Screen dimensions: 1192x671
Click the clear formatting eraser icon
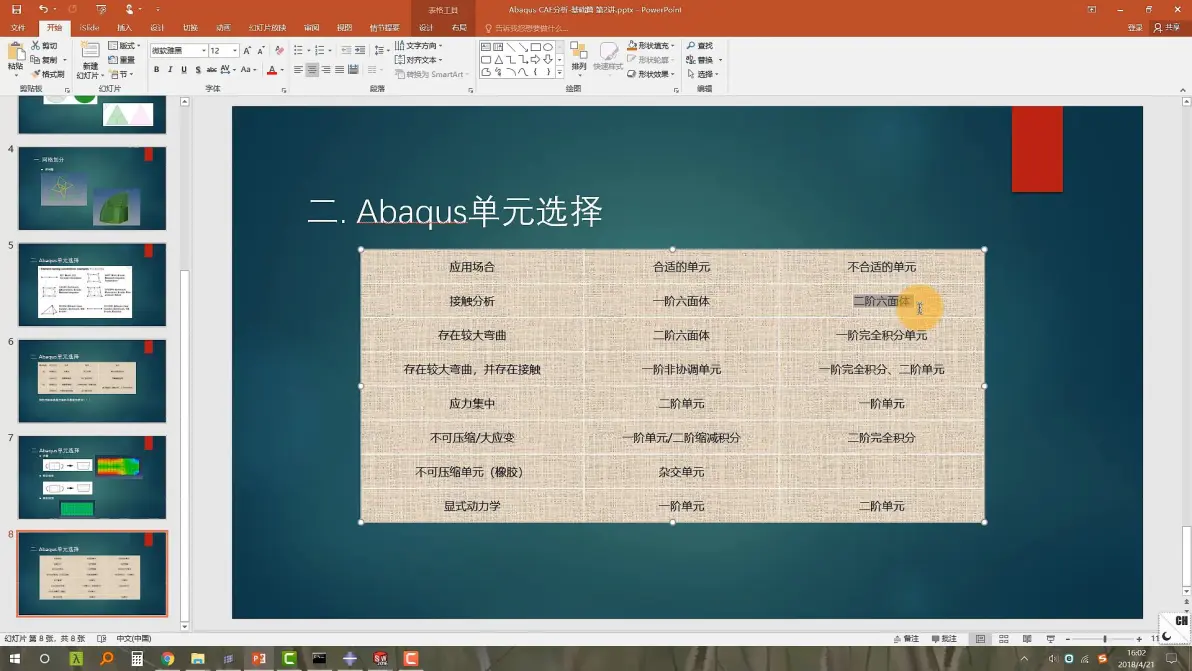click(x=280, y=50)
